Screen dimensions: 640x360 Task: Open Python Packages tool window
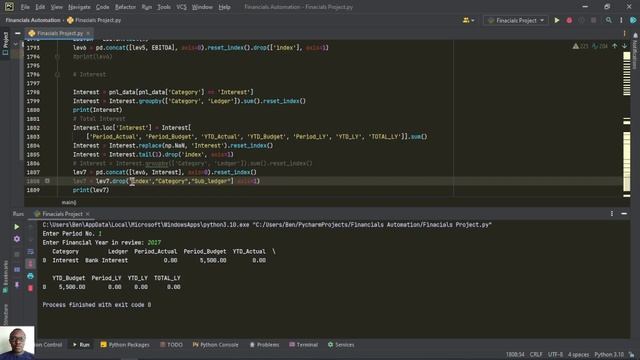tap(125, 344)
